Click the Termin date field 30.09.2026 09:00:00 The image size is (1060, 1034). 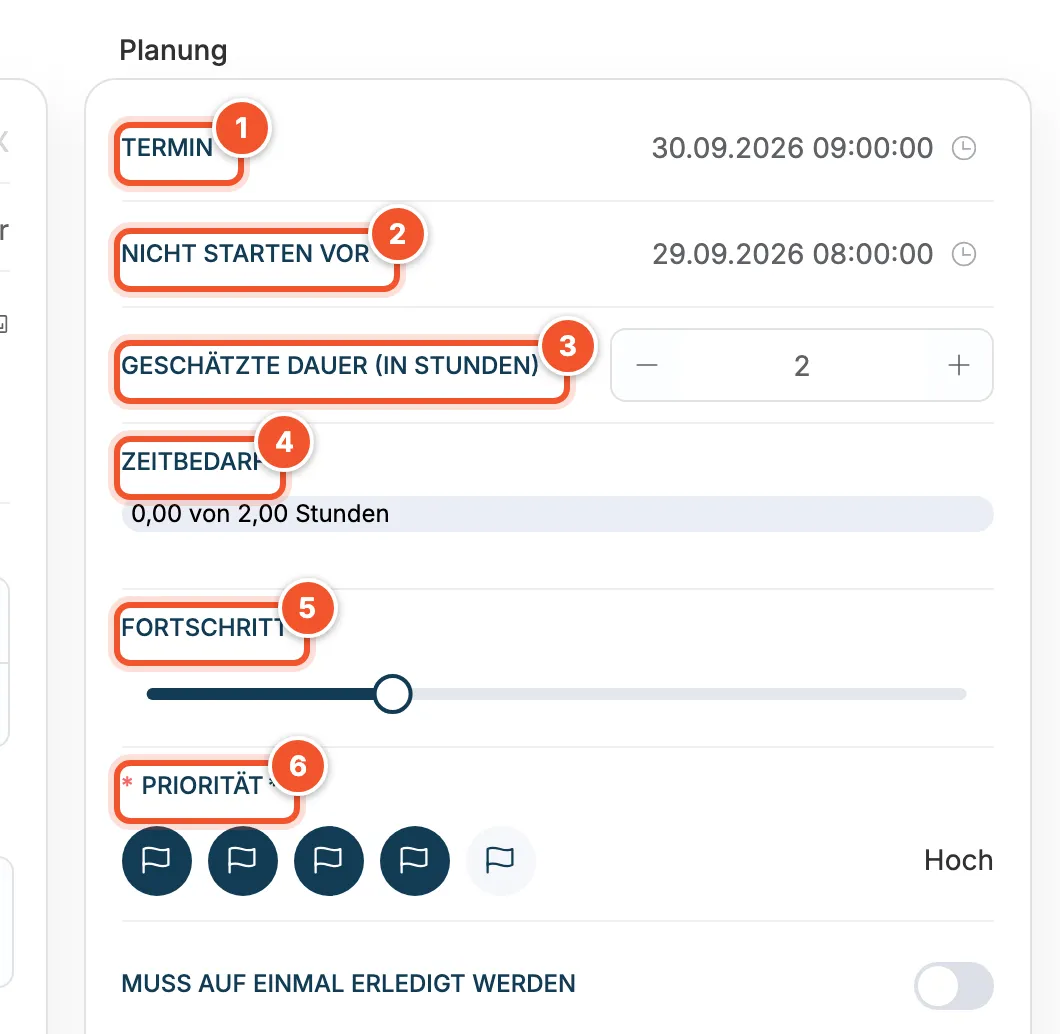792,148
